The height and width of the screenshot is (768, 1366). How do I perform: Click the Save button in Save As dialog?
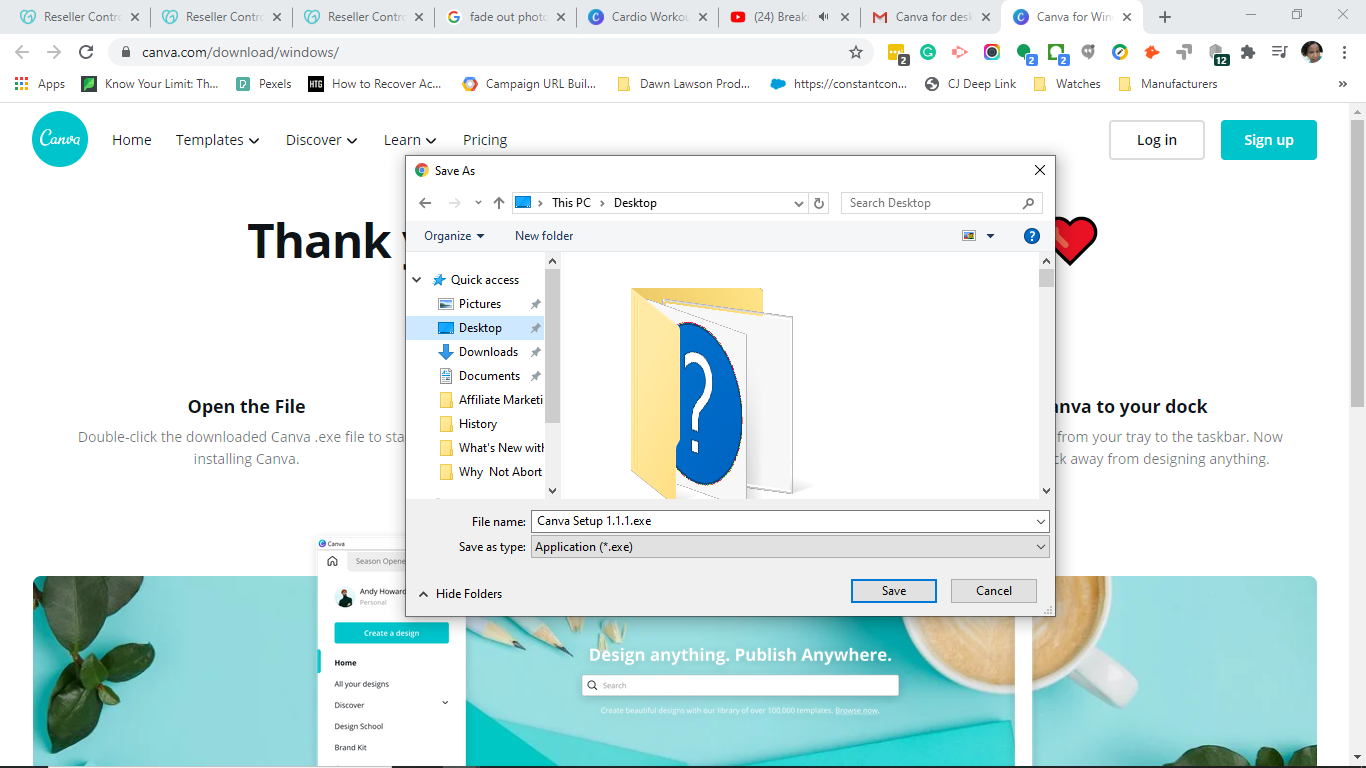893,591
